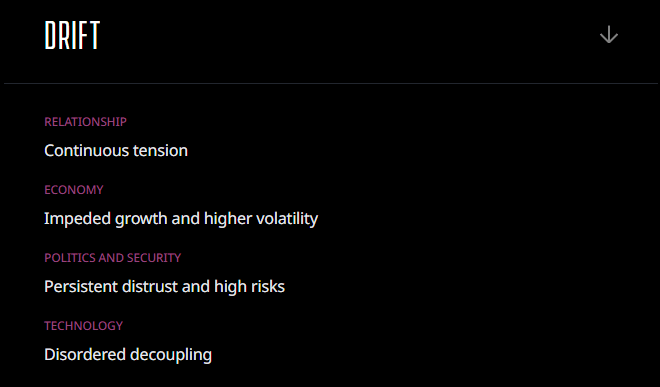Click the Disordered decoupling text
Screen dimensions: 660x387
click(128, 355)
